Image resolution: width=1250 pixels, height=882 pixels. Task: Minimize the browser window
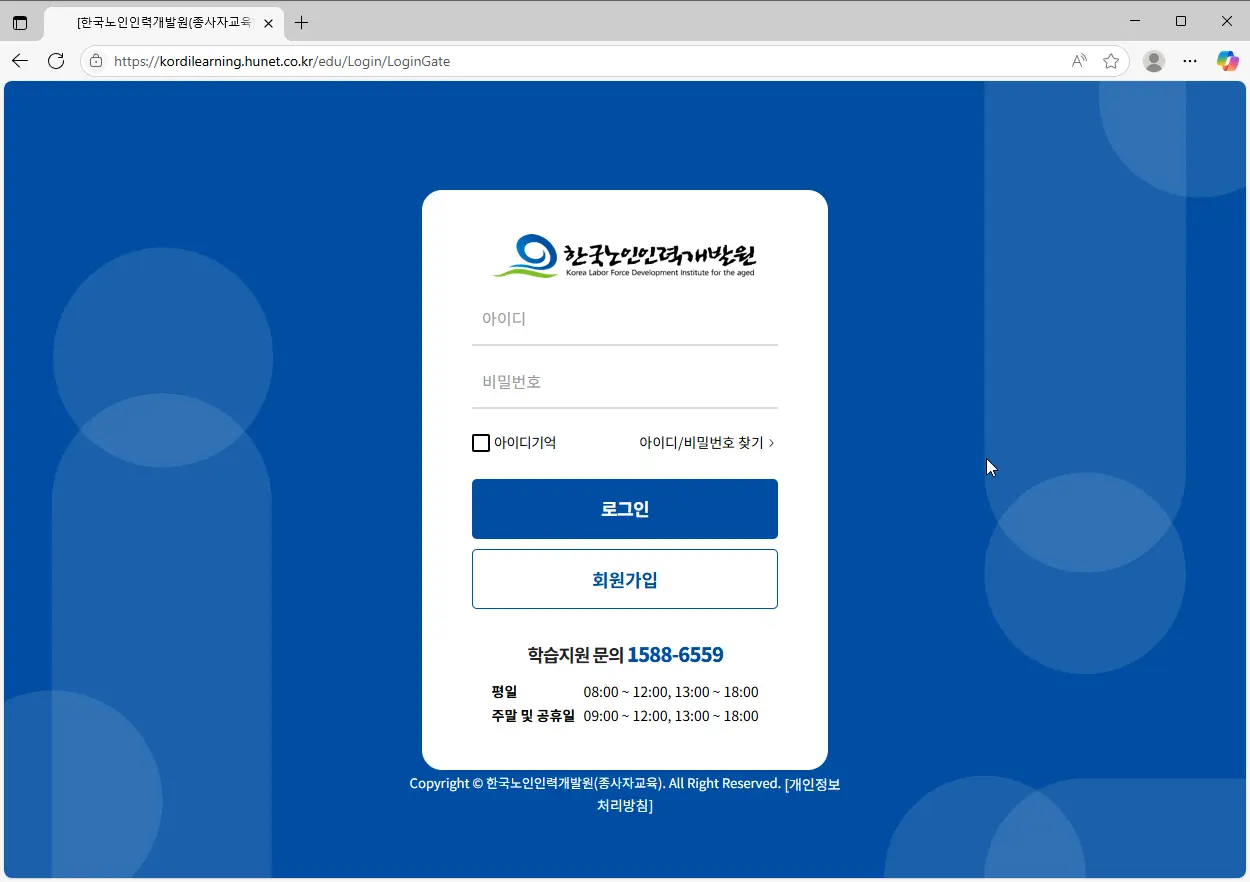tap(1135, 21)
